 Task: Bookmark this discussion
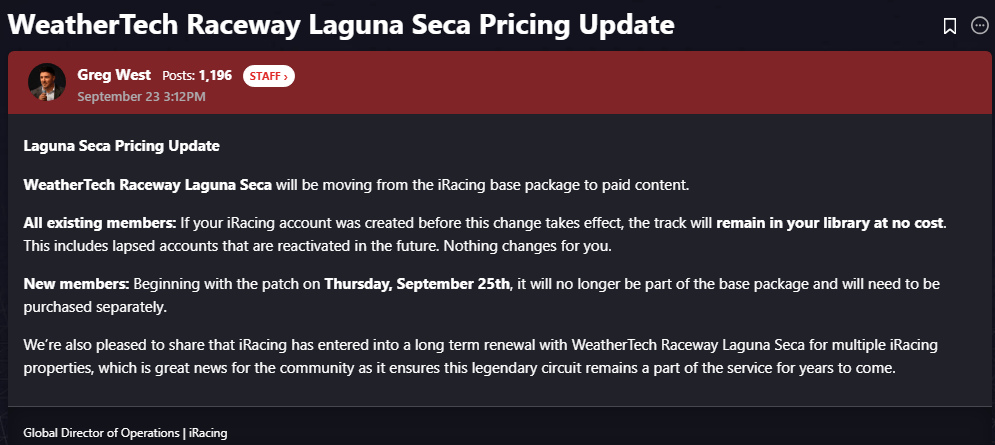tap(950, 27)
